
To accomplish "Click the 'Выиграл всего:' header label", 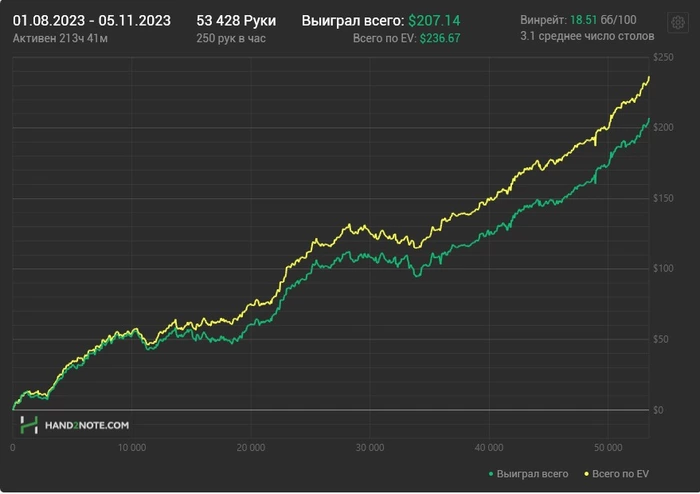I will pyautogui.click(x=353, y=21).
